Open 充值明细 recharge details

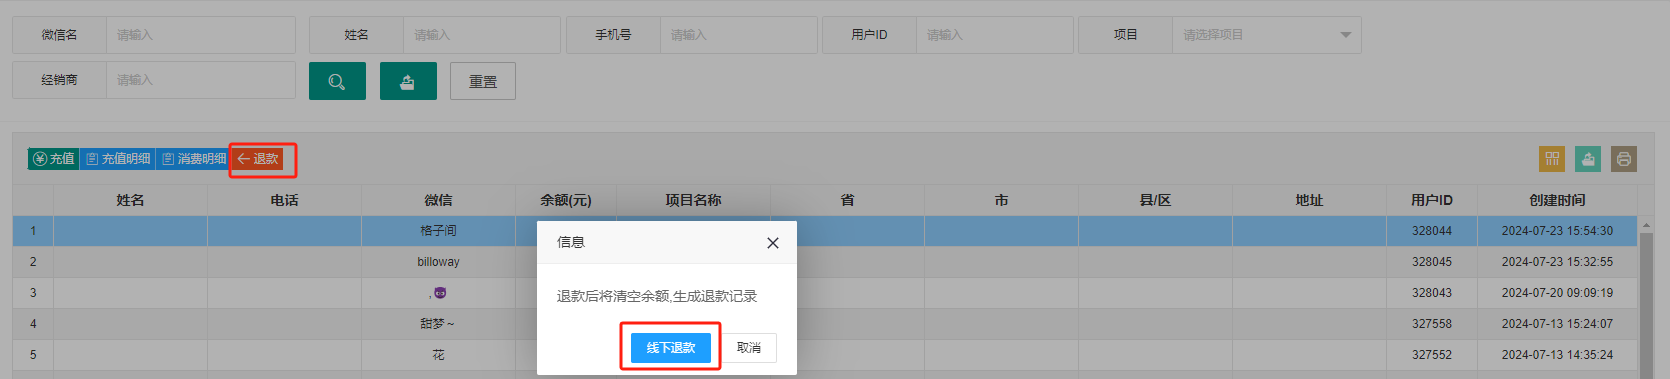(117, 159)
